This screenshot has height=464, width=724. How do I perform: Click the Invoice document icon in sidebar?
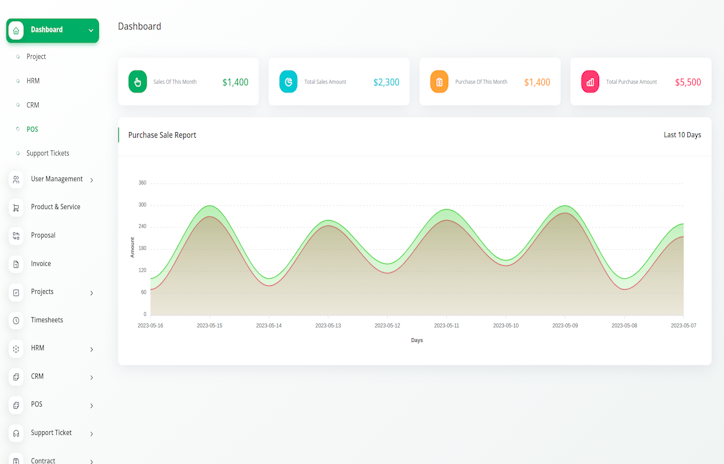(16, 264)
